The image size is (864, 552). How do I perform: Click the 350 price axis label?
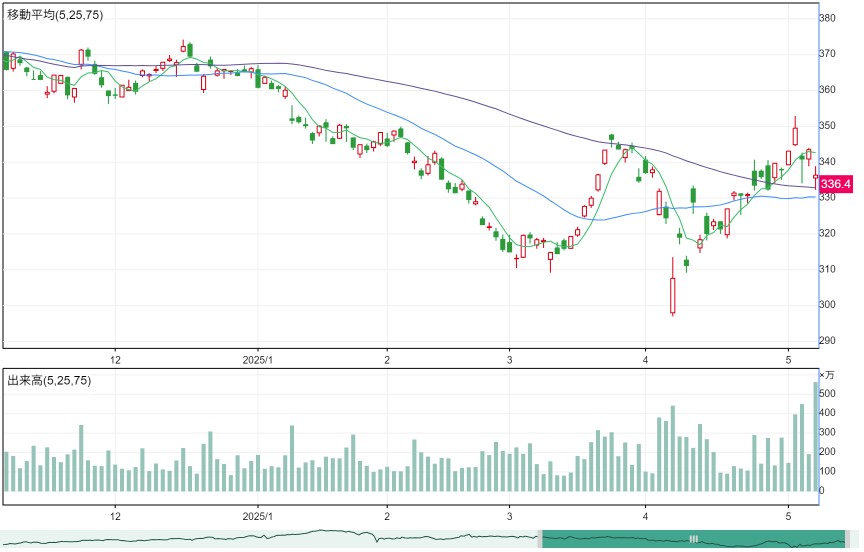coord(828,126)
